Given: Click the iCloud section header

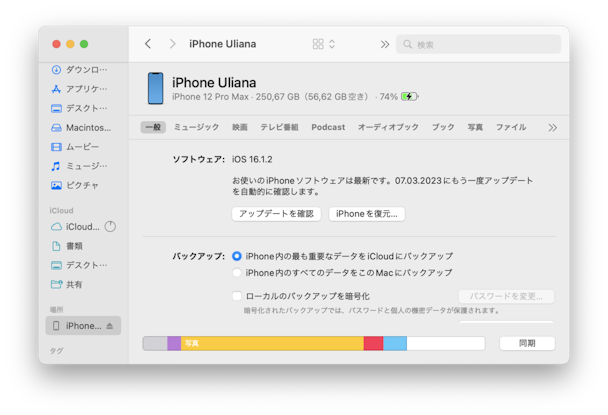Looking at the screenshot, I should pyautogui.click(x=61, y=210).
